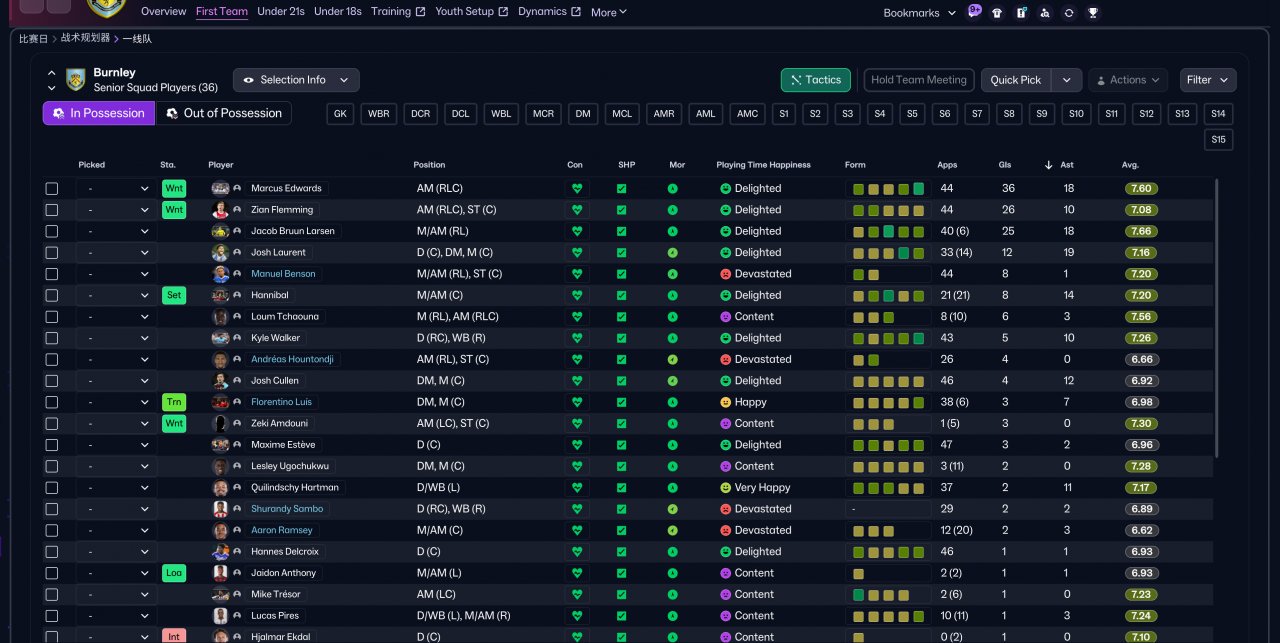Click Manuel Benson's devastated face icon
The image size is (1280, 643).
pyautogui.click(x=726, y=274)
